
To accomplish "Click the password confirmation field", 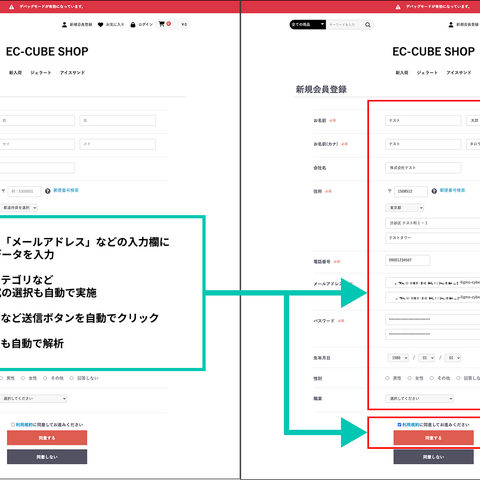I will click(433, 334).
